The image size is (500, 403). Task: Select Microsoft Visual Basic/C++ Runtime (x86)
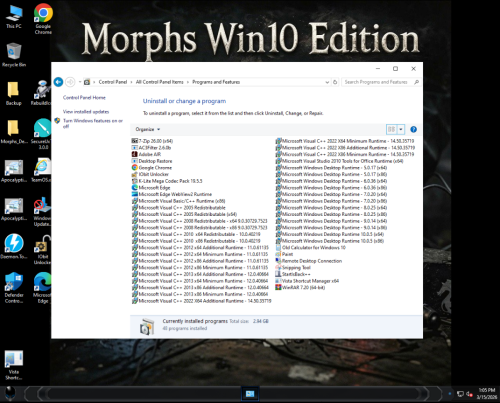[x=179, y=201]
